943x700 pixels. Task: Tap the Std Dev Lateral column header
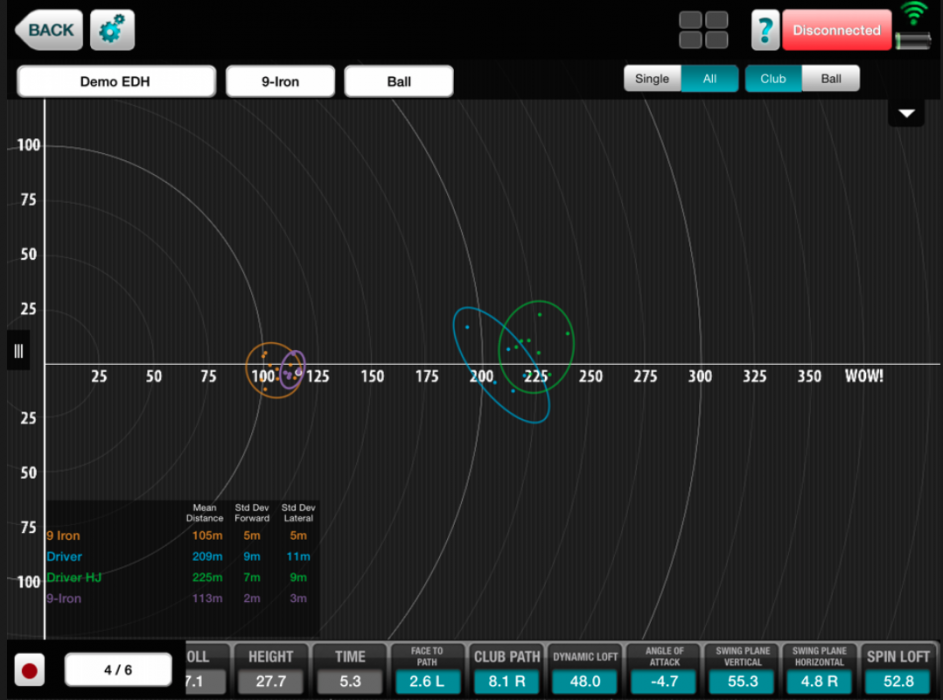point(298,513)
